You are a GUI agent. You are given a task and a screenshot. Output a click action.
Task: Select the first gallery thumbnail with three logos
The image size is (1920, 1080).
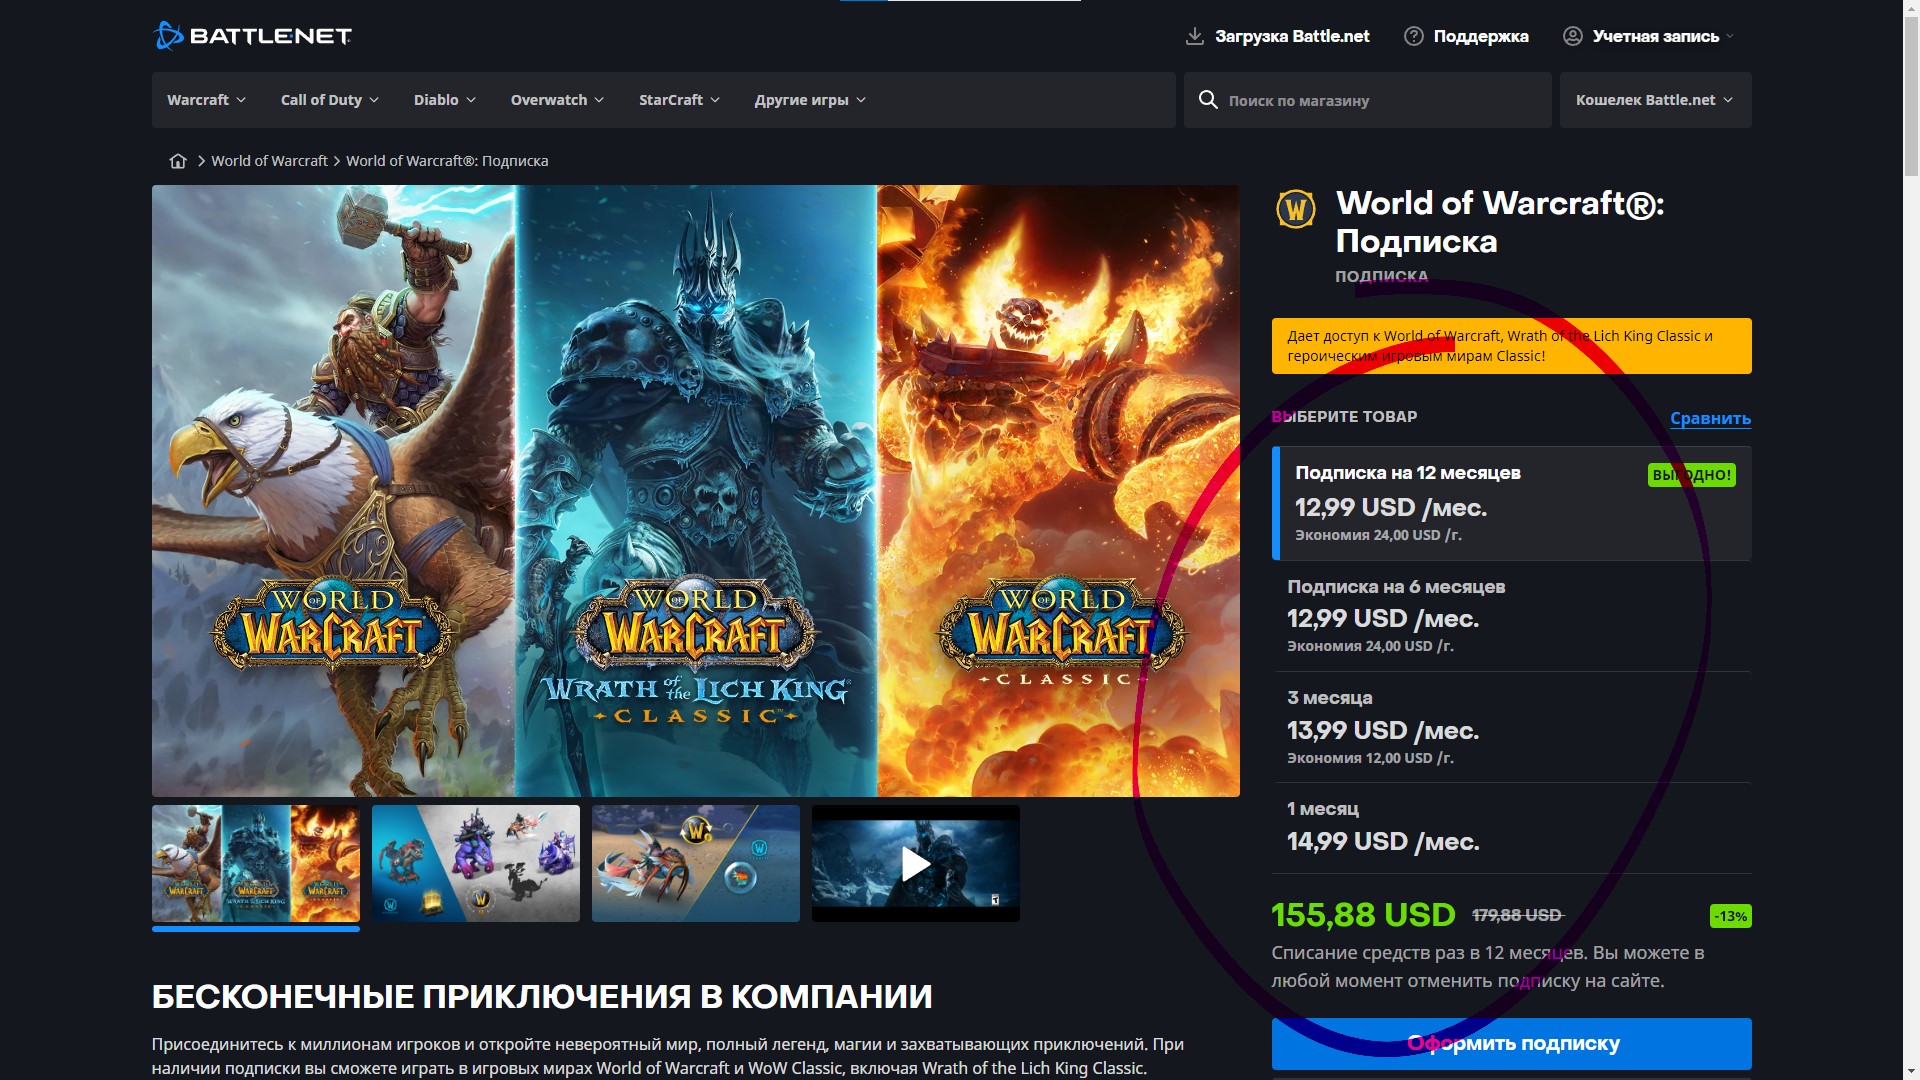click(256, 863)
